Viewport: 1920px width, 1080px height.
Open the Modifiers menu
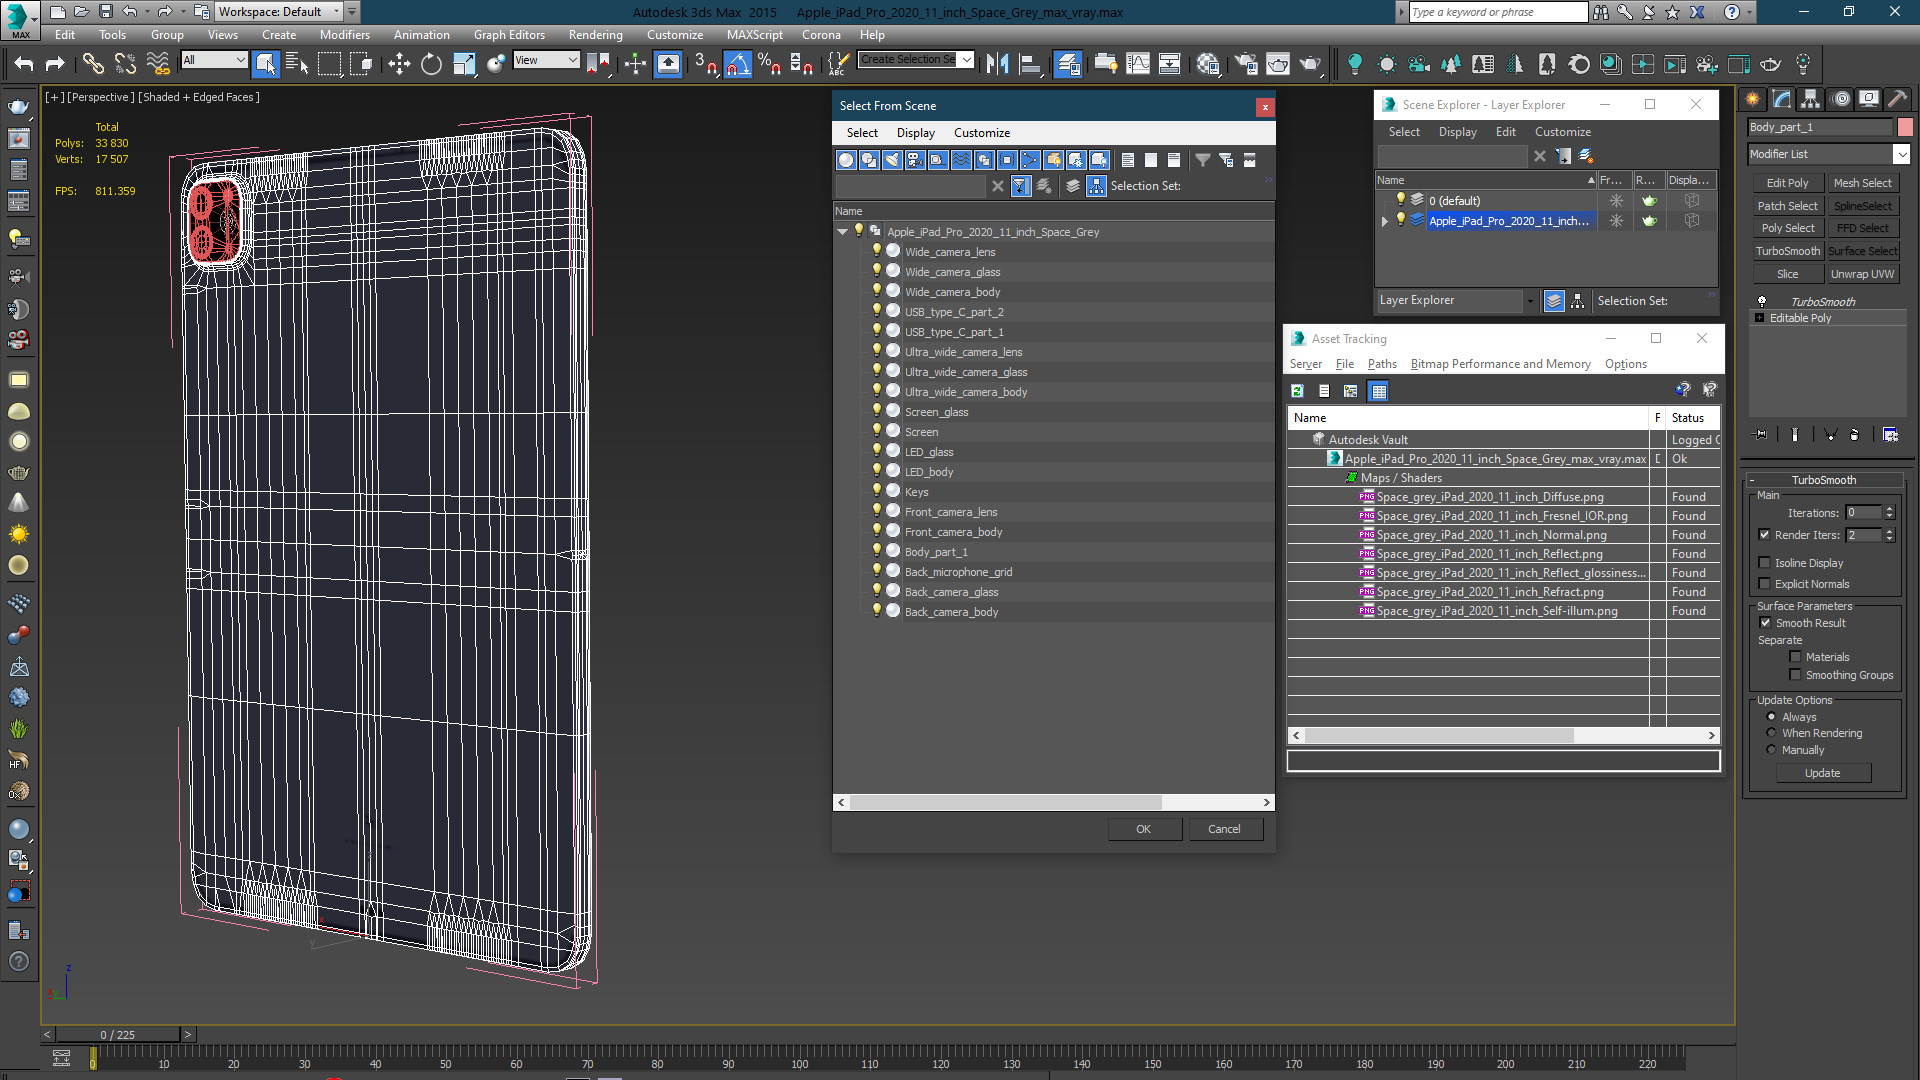pyautogui.click(x=345, y=35)
